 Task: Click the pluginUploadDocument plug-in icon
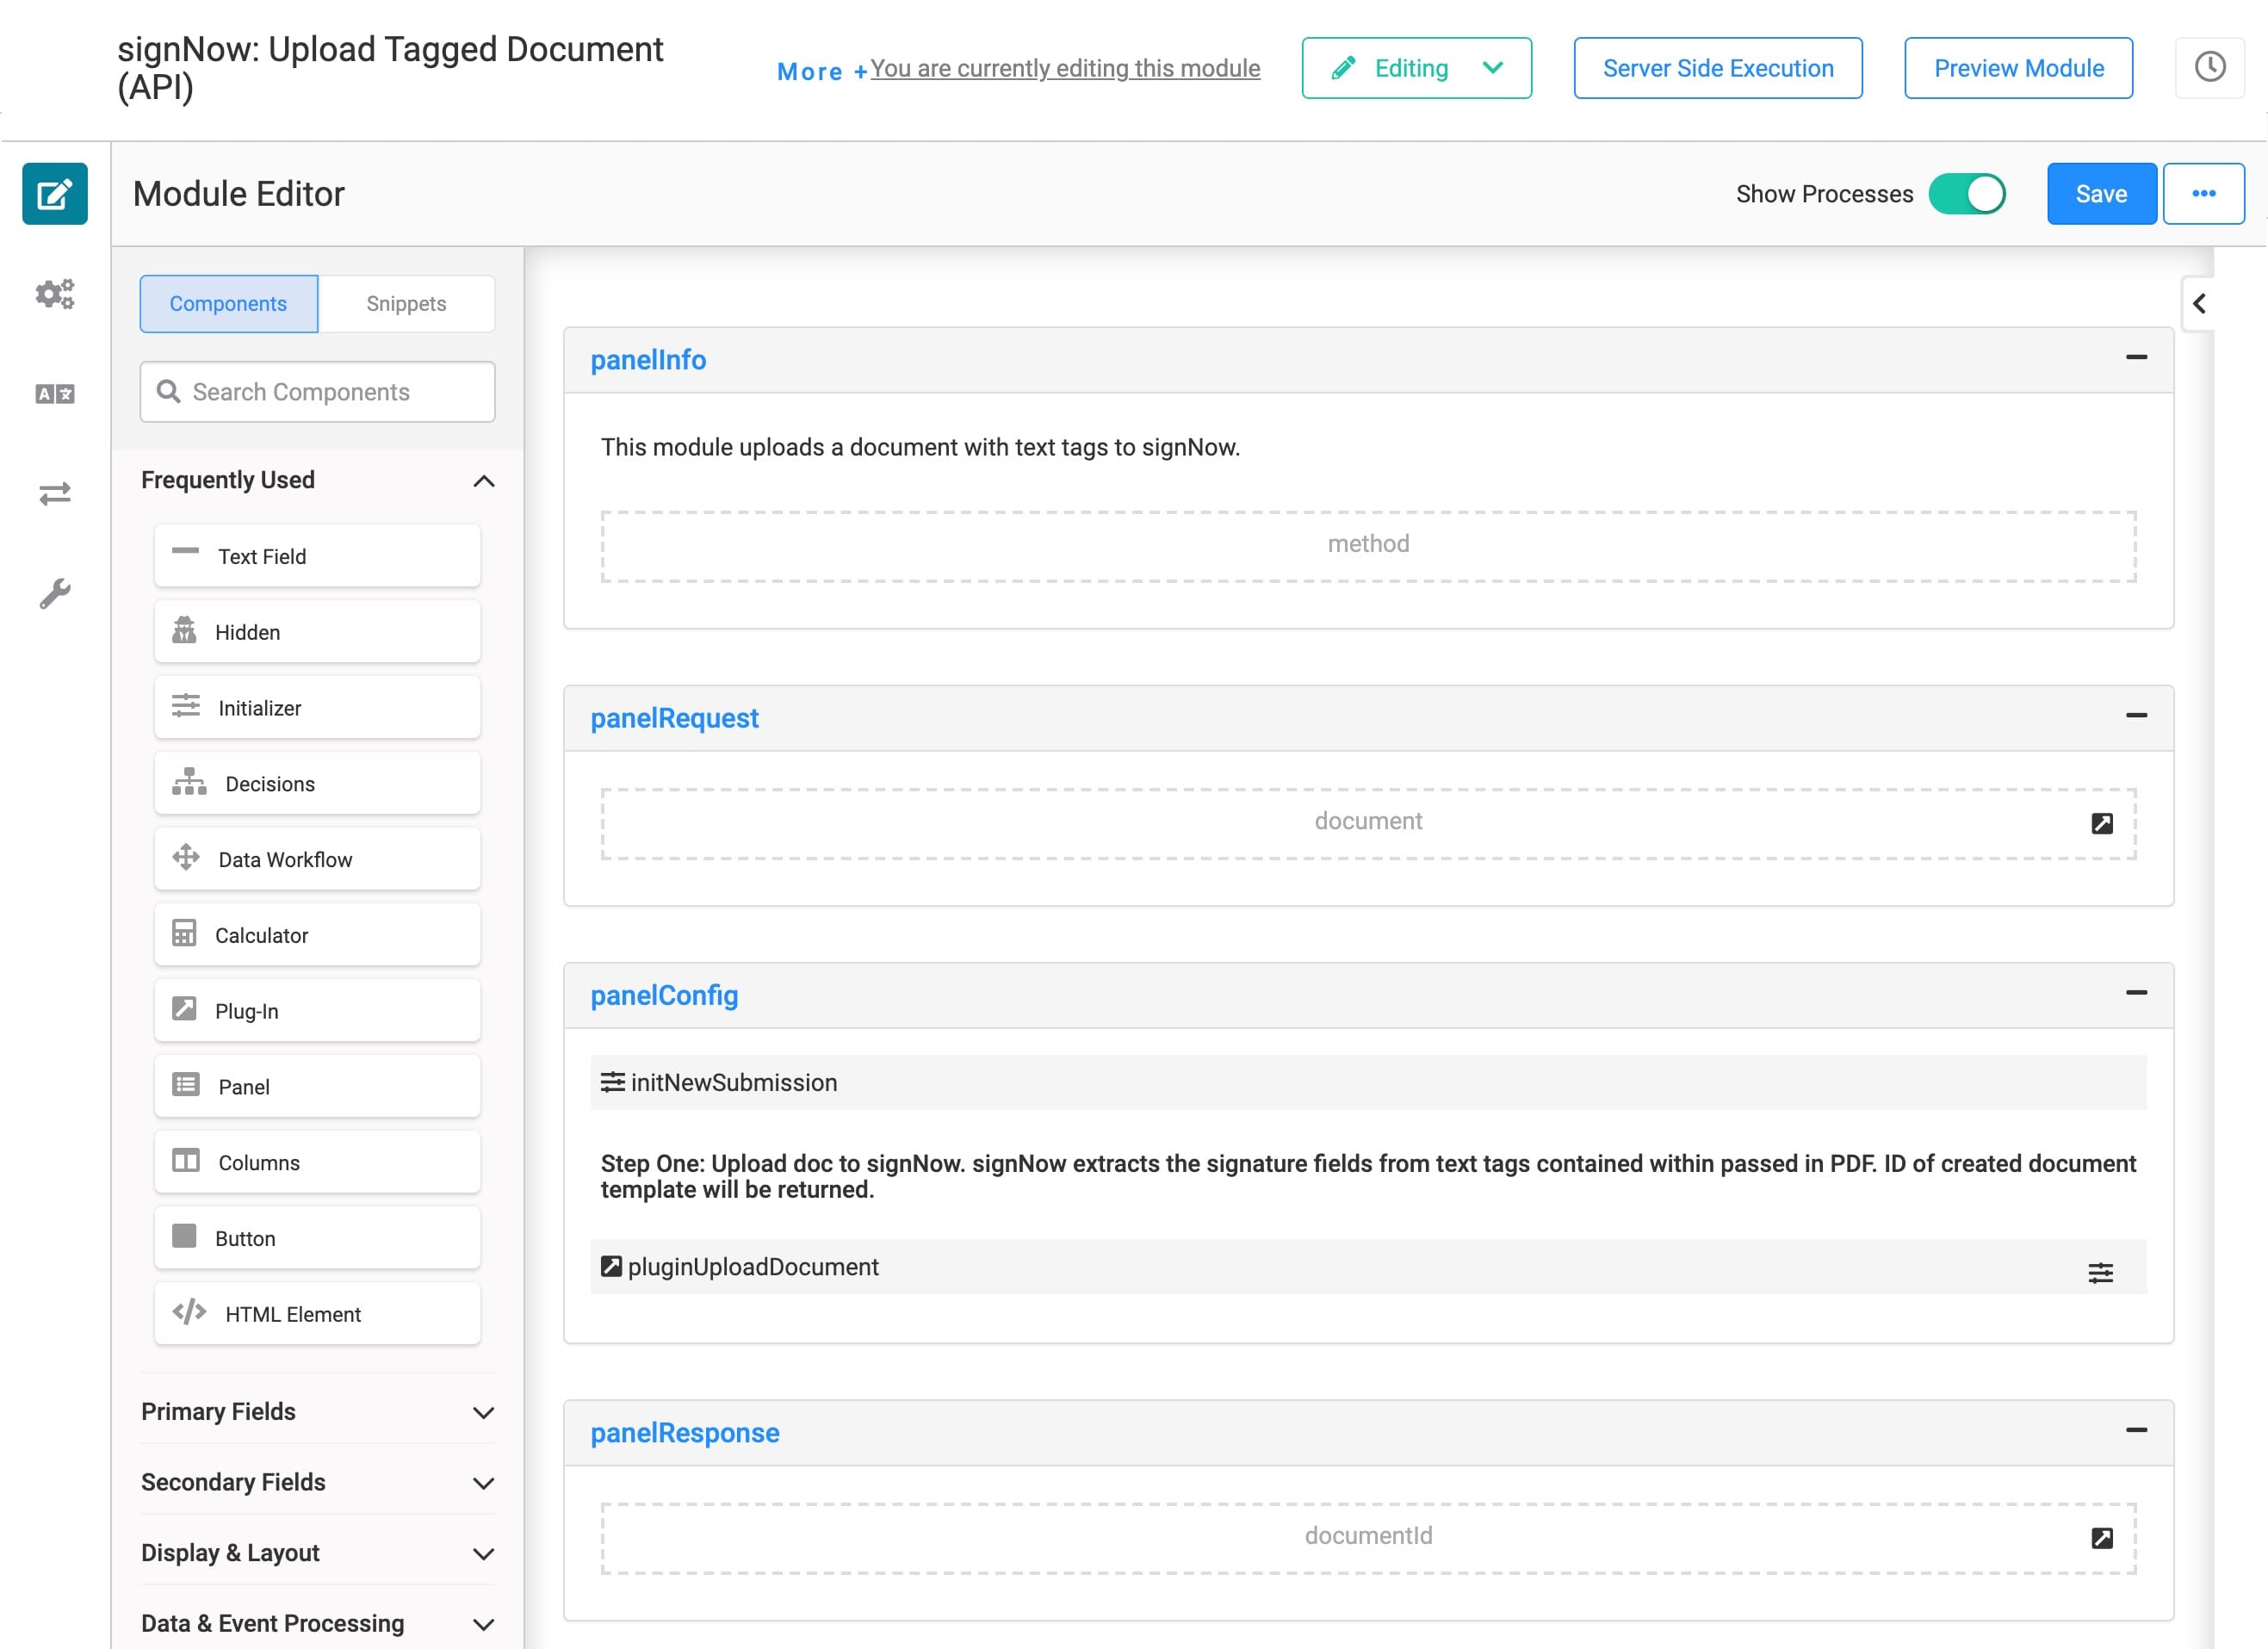611,1266
